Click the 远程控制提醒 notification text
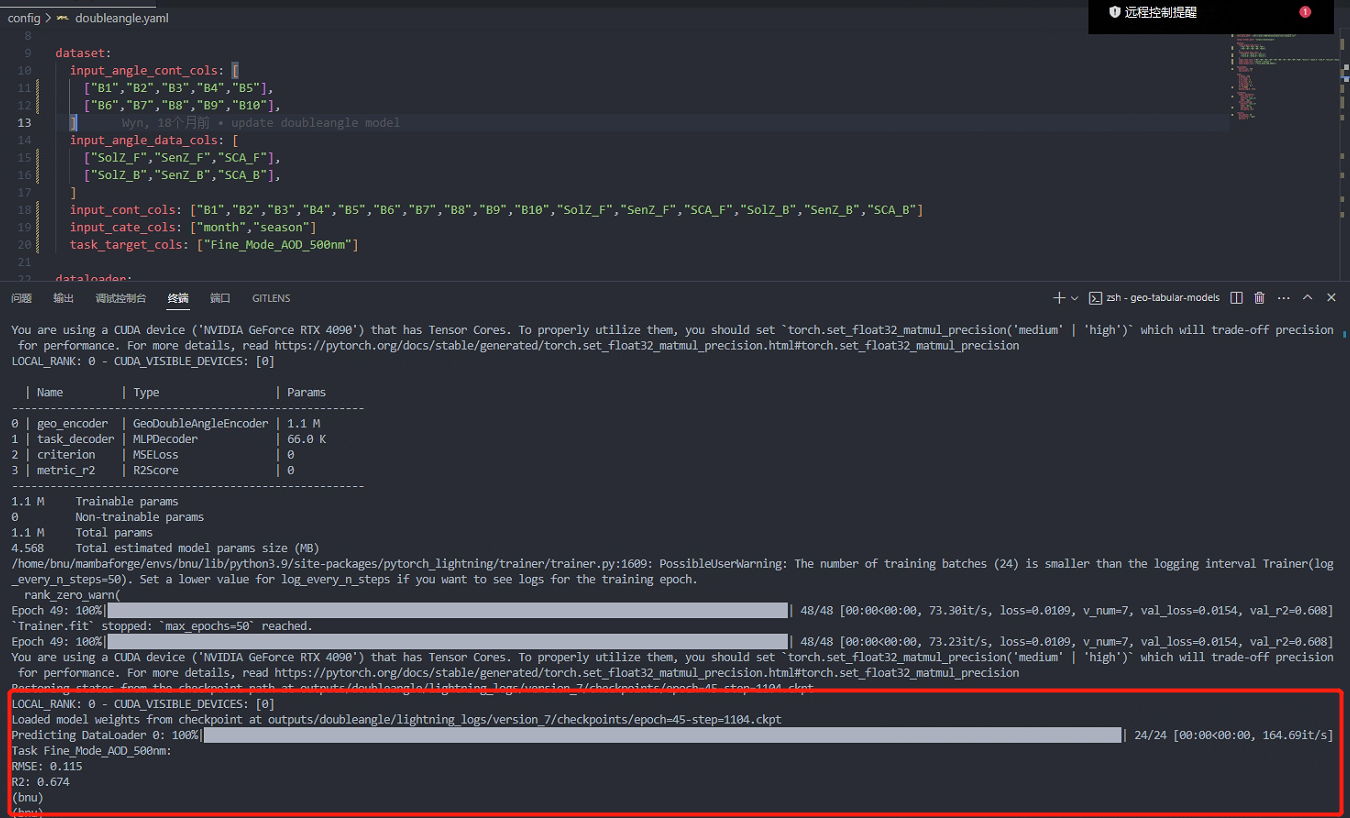The image size is (1350, 818). coord(1161,13)
